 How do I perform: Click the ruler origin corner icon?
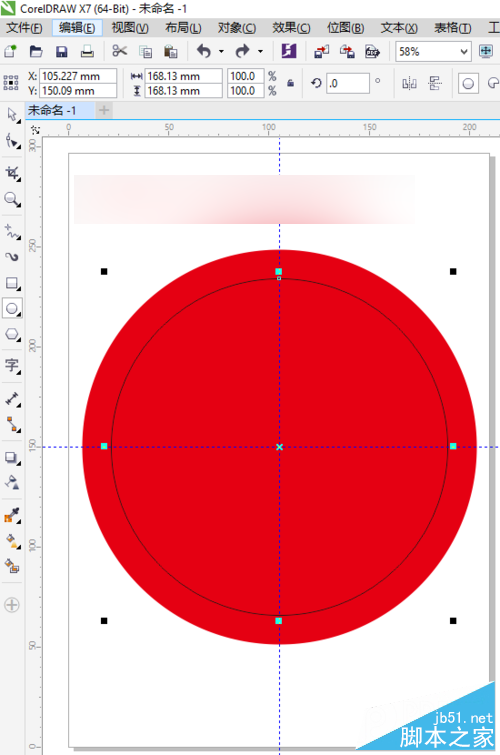pyautogui.click(x=35, y=130)
